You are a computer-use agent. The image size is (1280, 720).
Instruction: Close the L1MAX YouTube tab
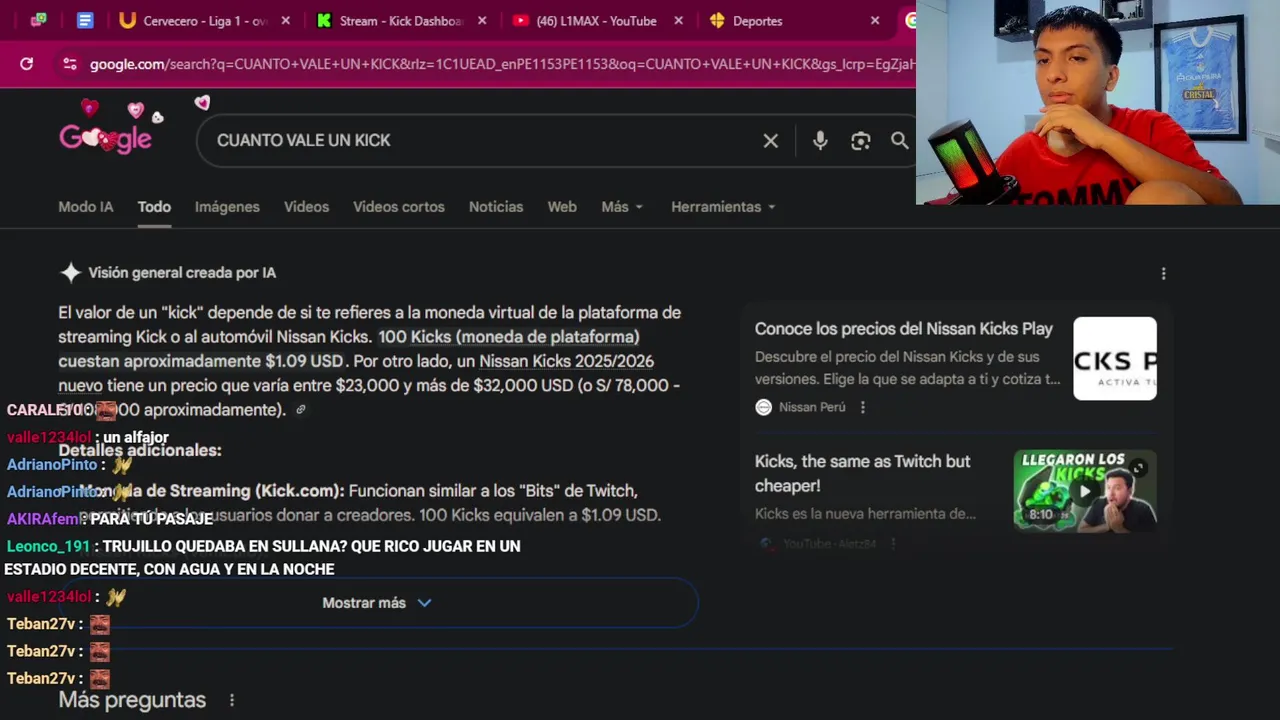(679, 20)
